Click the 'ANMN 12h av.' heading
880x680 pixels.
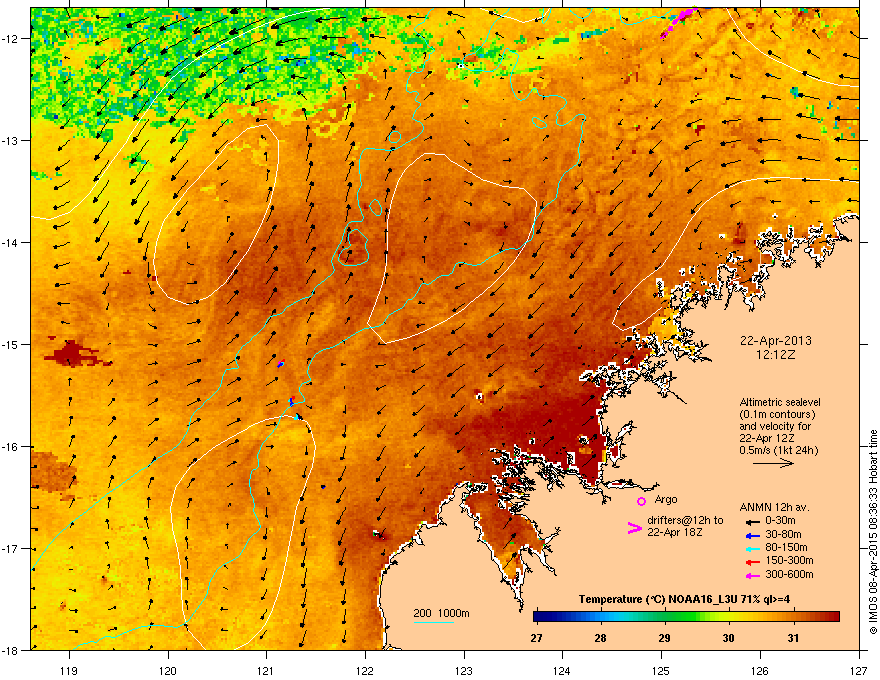774,508
